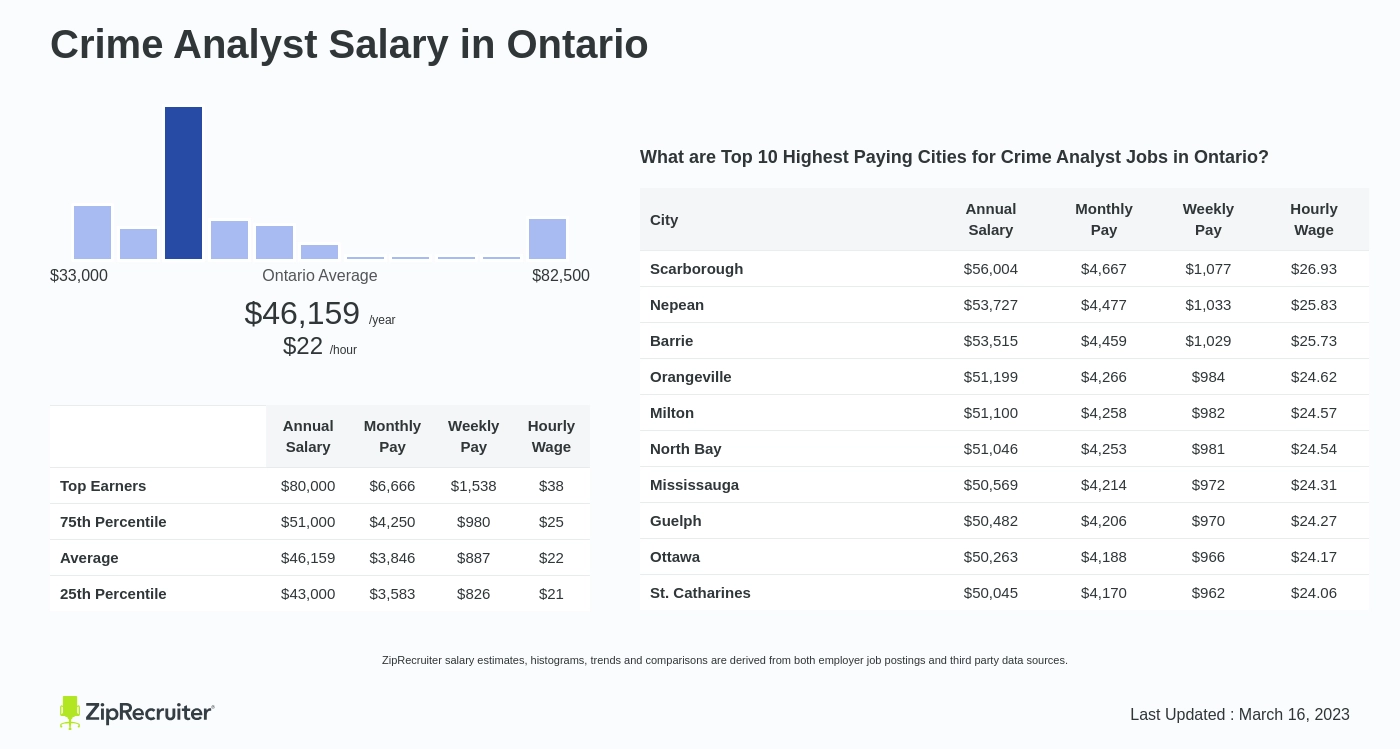Click the City column header
Viewport: 1400px width, 749px height.
(664, 219)
